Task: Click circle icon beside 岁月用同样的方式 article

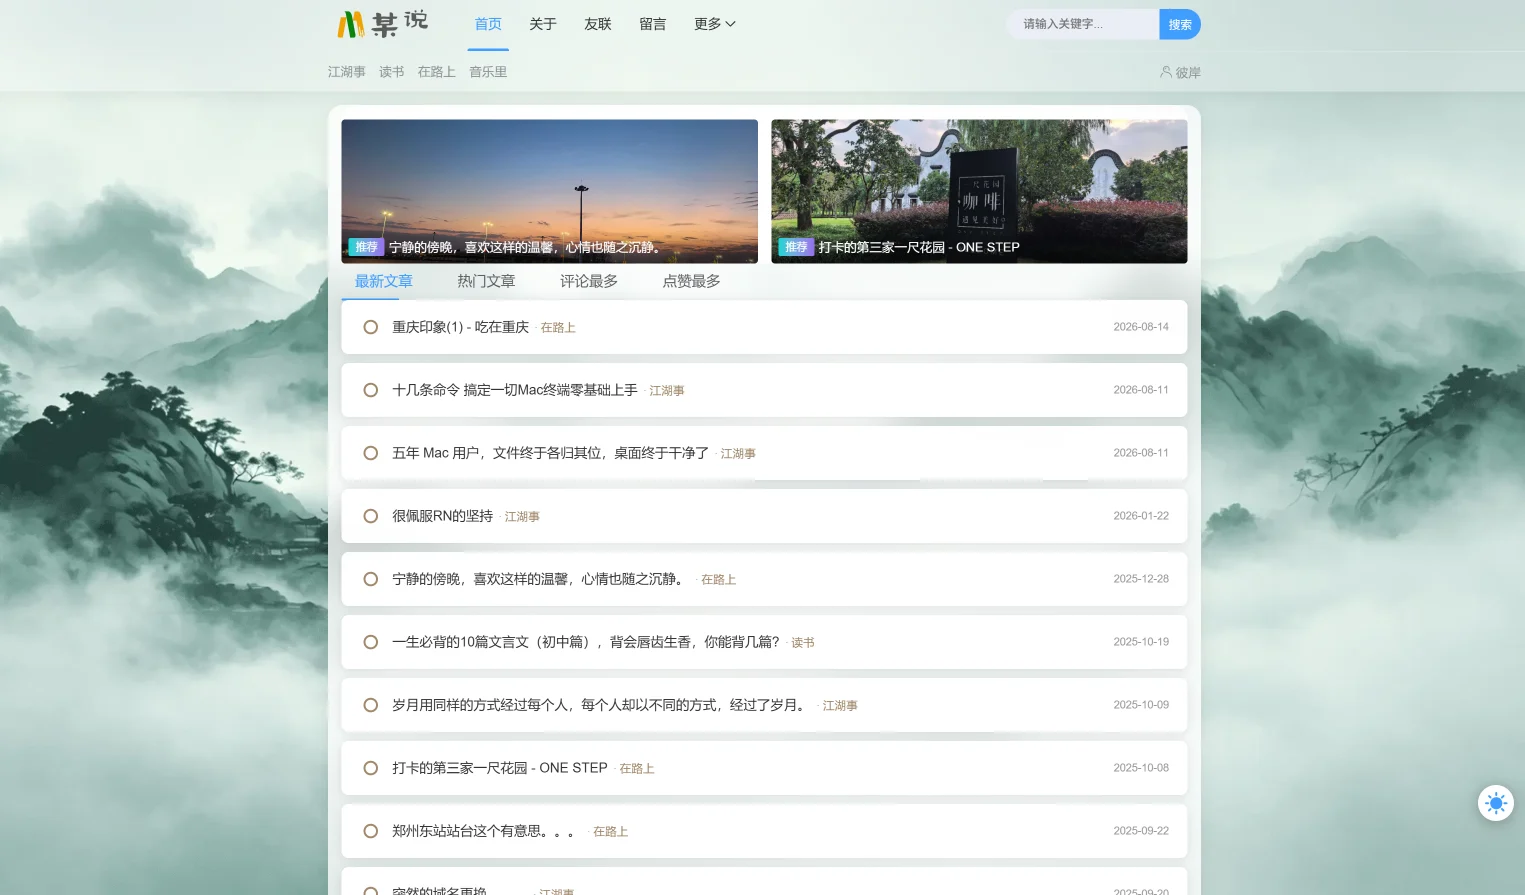Action: coord(371,705)
